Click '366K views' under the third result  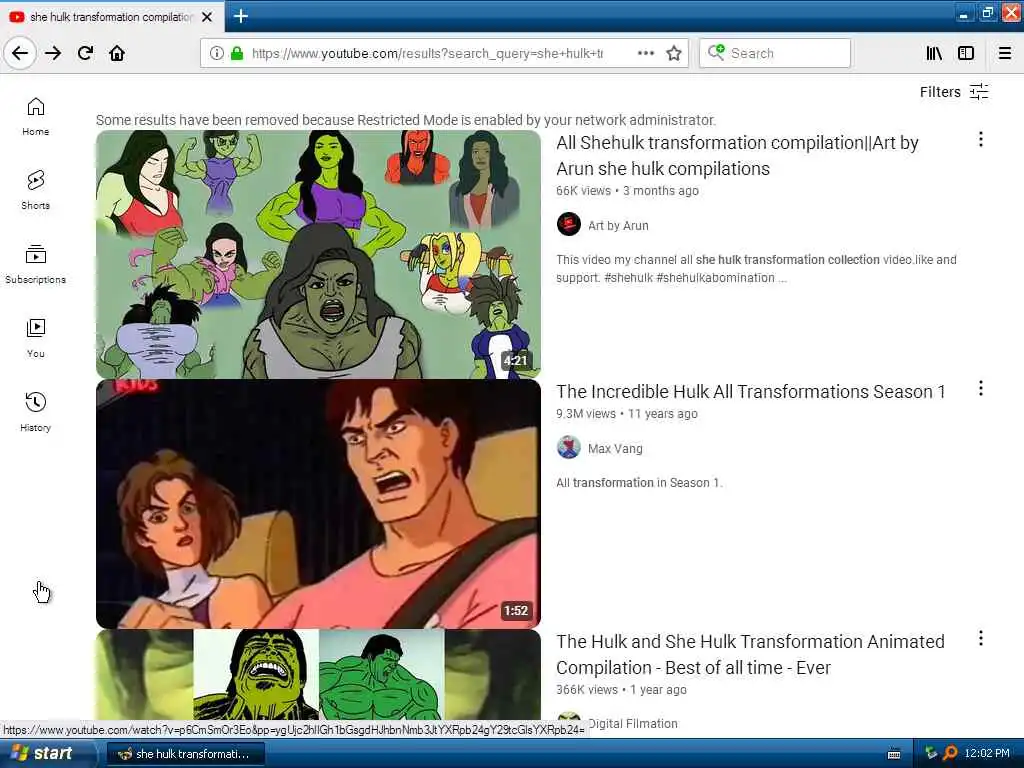pos(586,690)
